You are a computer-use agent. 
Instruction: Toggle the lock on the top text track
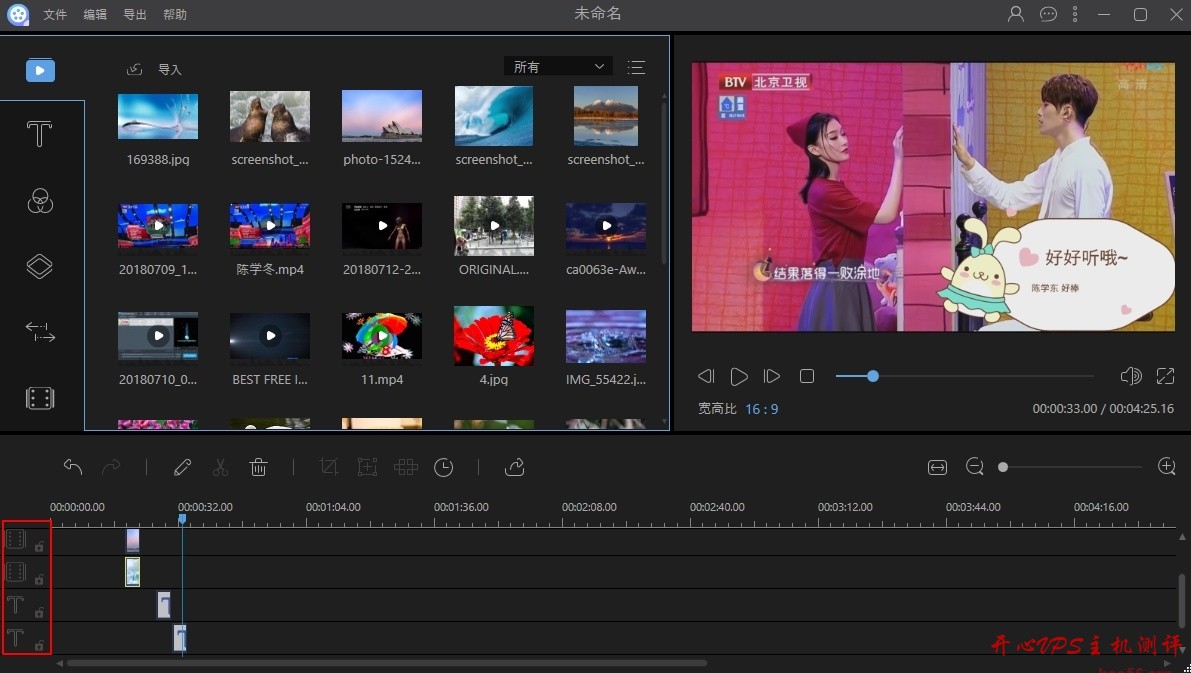(x=37, y=612)
